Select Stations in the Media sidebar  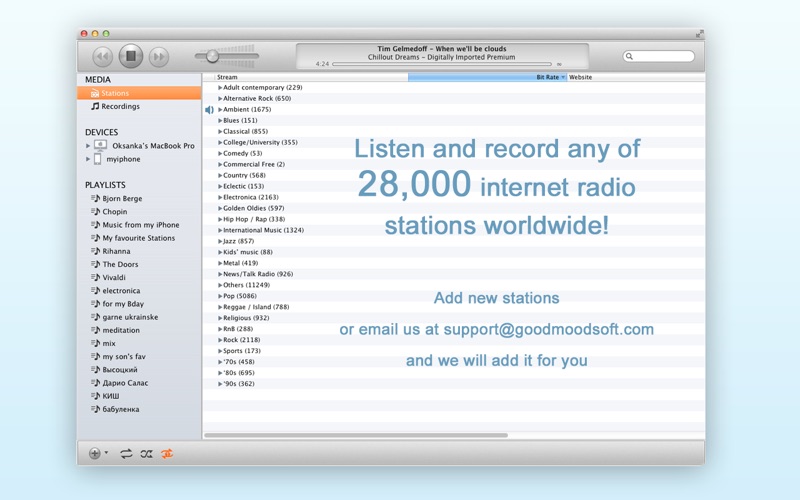coord(115,93)
